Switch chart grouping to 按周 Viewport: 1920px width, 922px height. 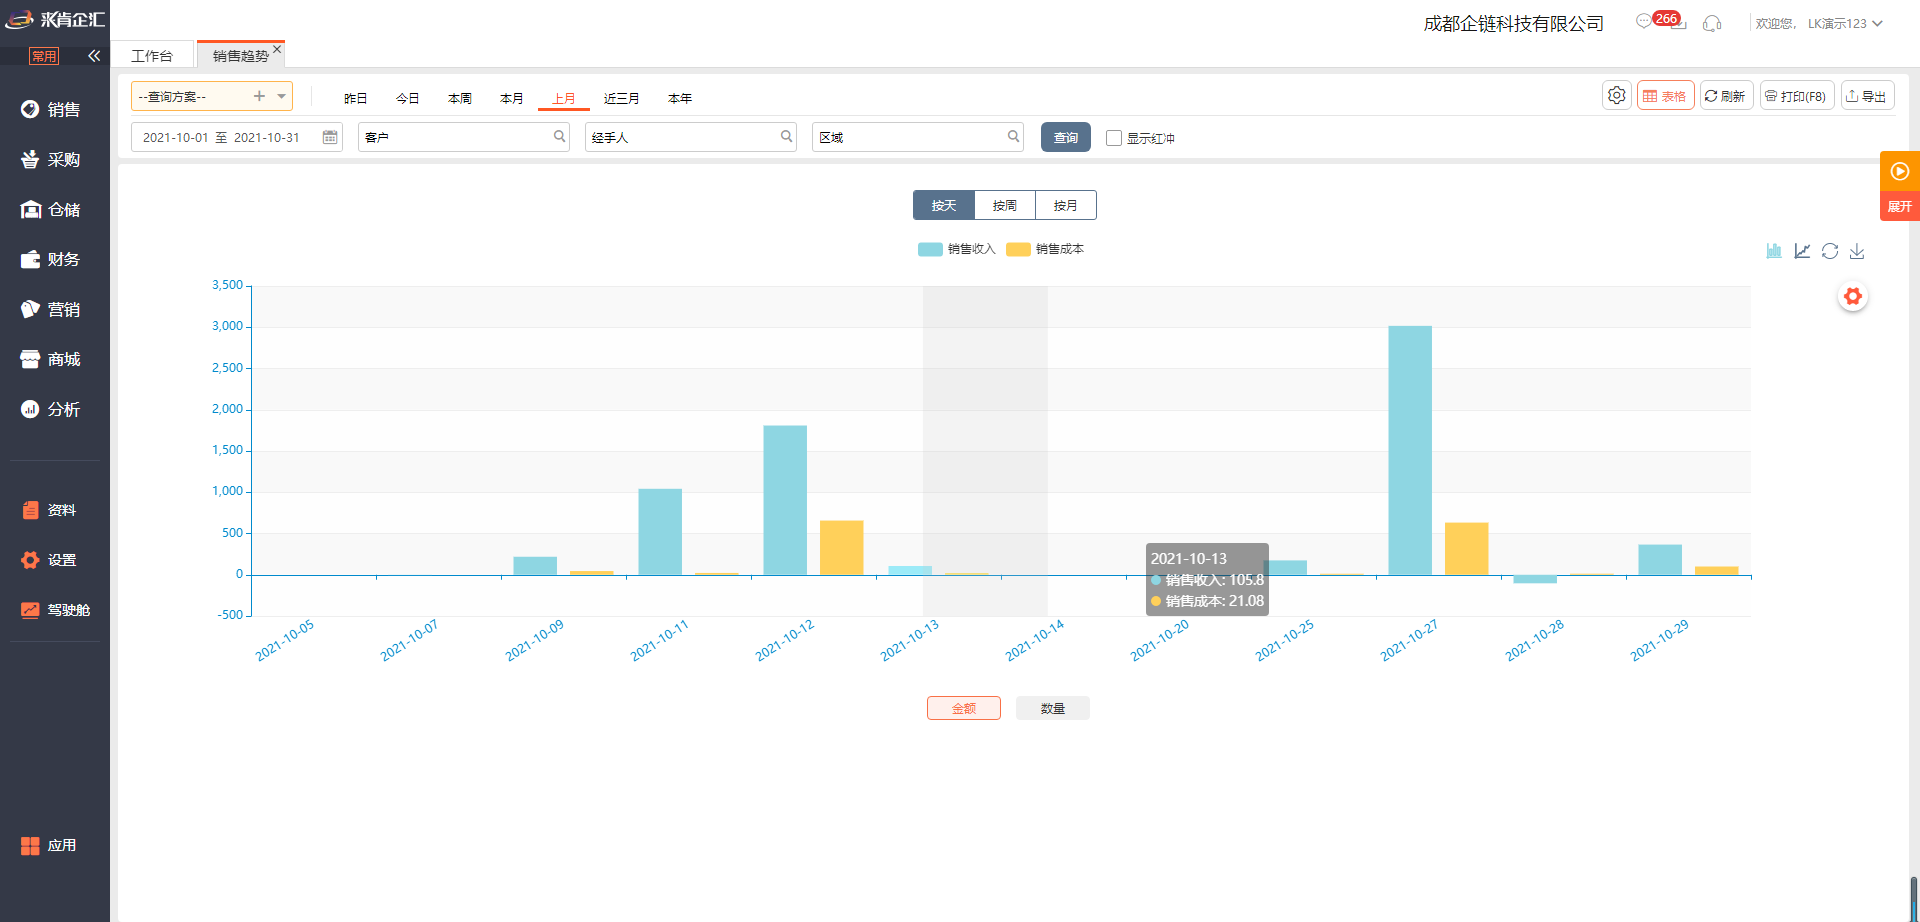pyautogui.click(x=1004, y=205)
